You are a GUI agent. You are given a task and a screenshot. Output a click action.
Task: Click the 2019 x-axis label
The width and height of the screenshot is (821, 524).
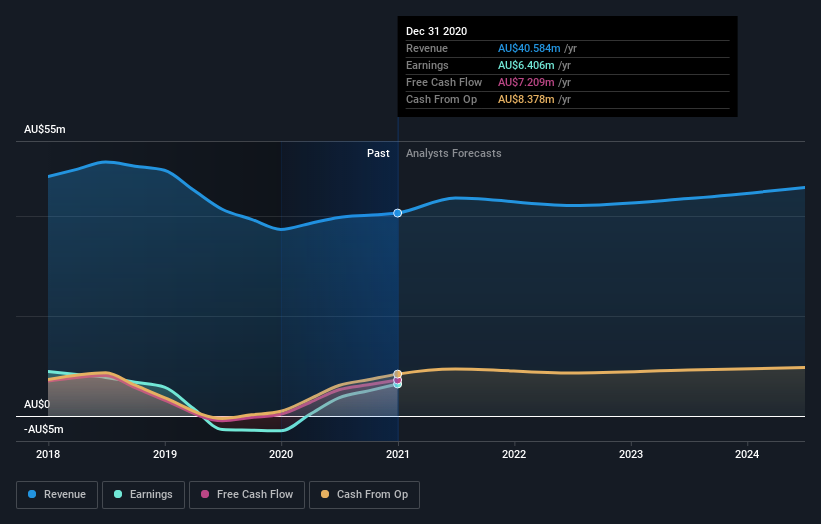[x=165, y=454]
